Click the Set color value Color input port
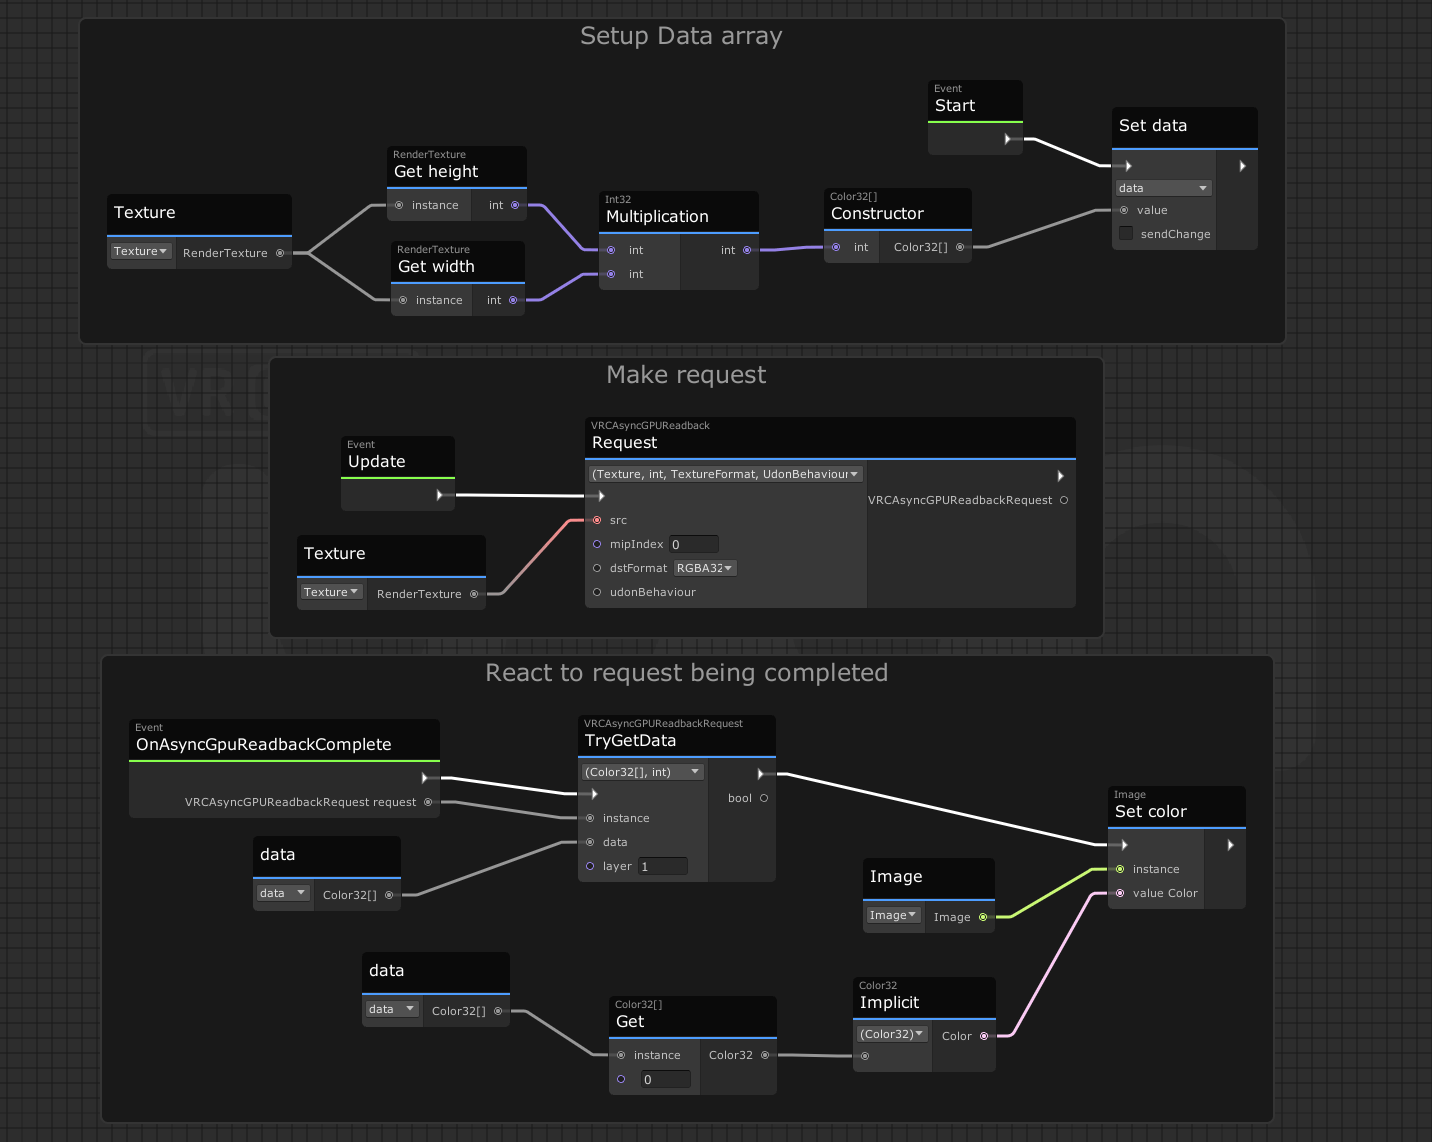Viewport: 1432px width, 1142px height. click(x=1120, y=893)
